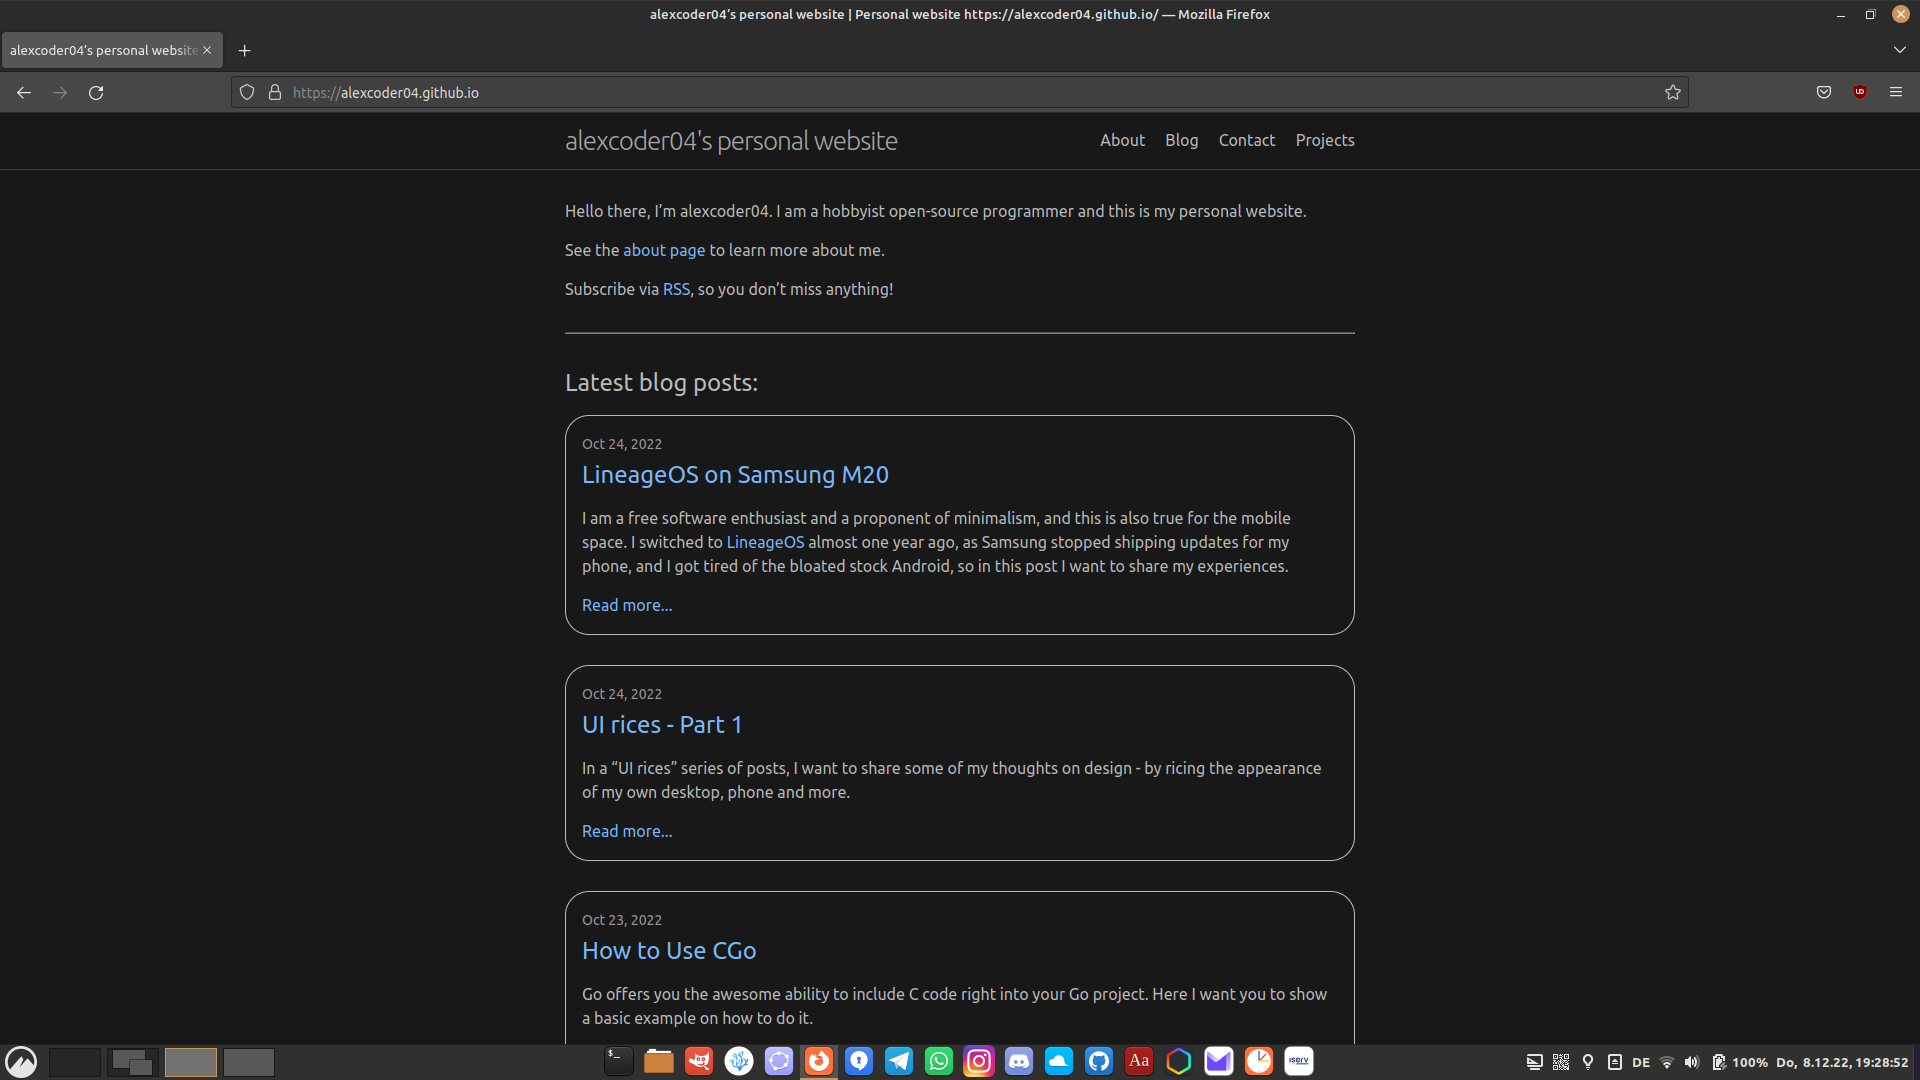1920x1080 pixels.
Task: Switch to the fourth workspace
Action: coord(249,1062)
